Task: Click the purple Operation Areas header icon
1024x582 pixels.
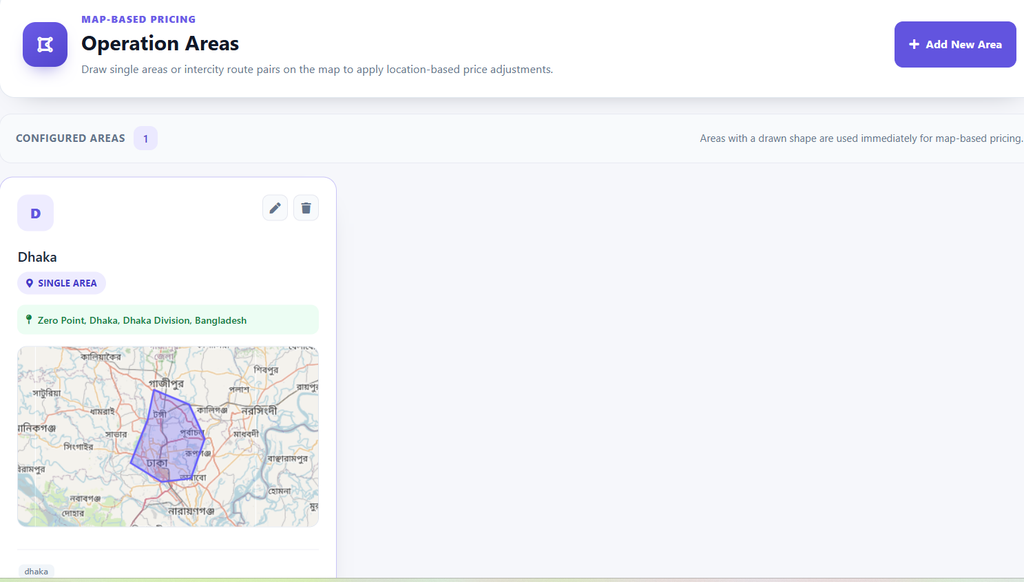Action: (x=45, y=44)
